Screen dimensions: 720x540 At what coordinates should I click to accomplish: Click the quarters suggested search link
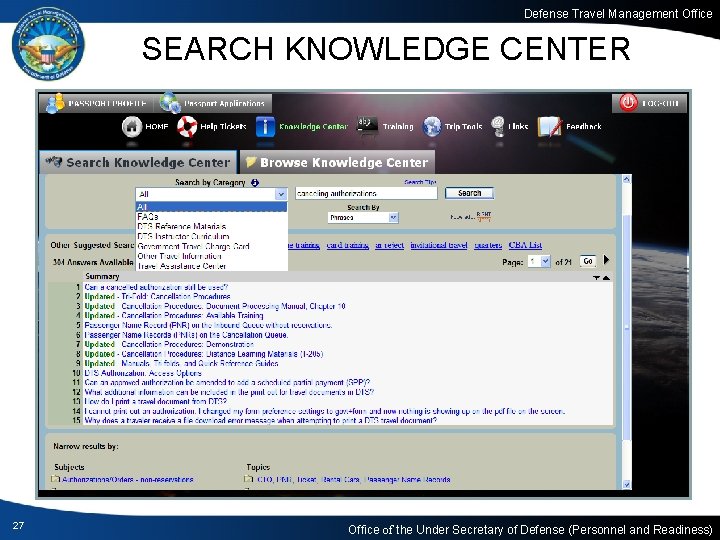(488, 245)
